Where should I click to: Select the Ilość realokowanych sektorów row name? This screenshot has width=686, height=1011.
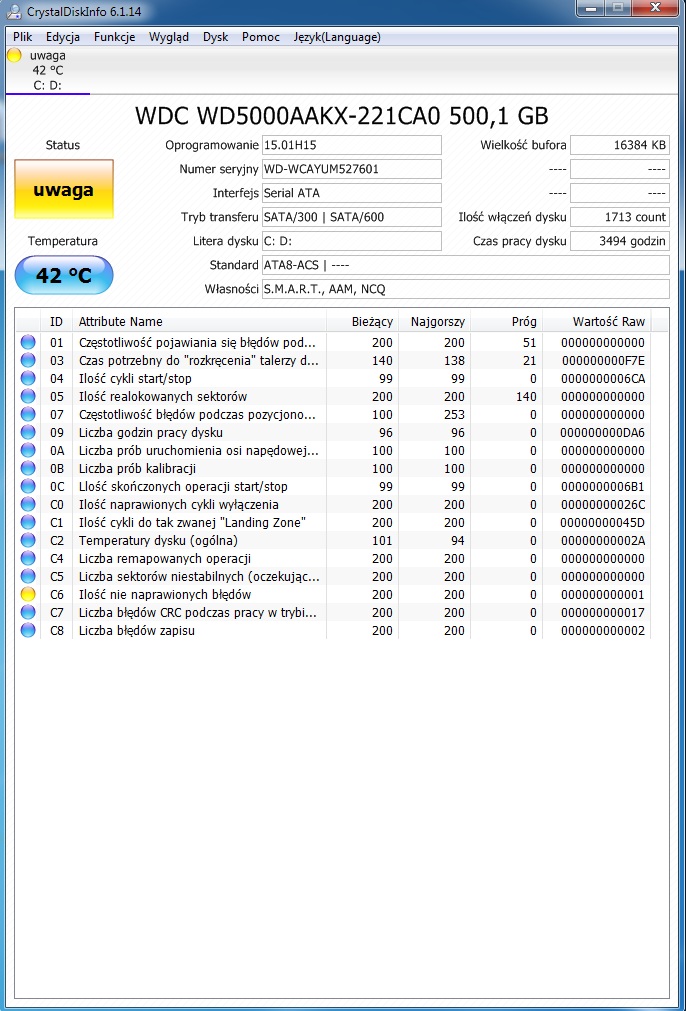tap(162, 397)
